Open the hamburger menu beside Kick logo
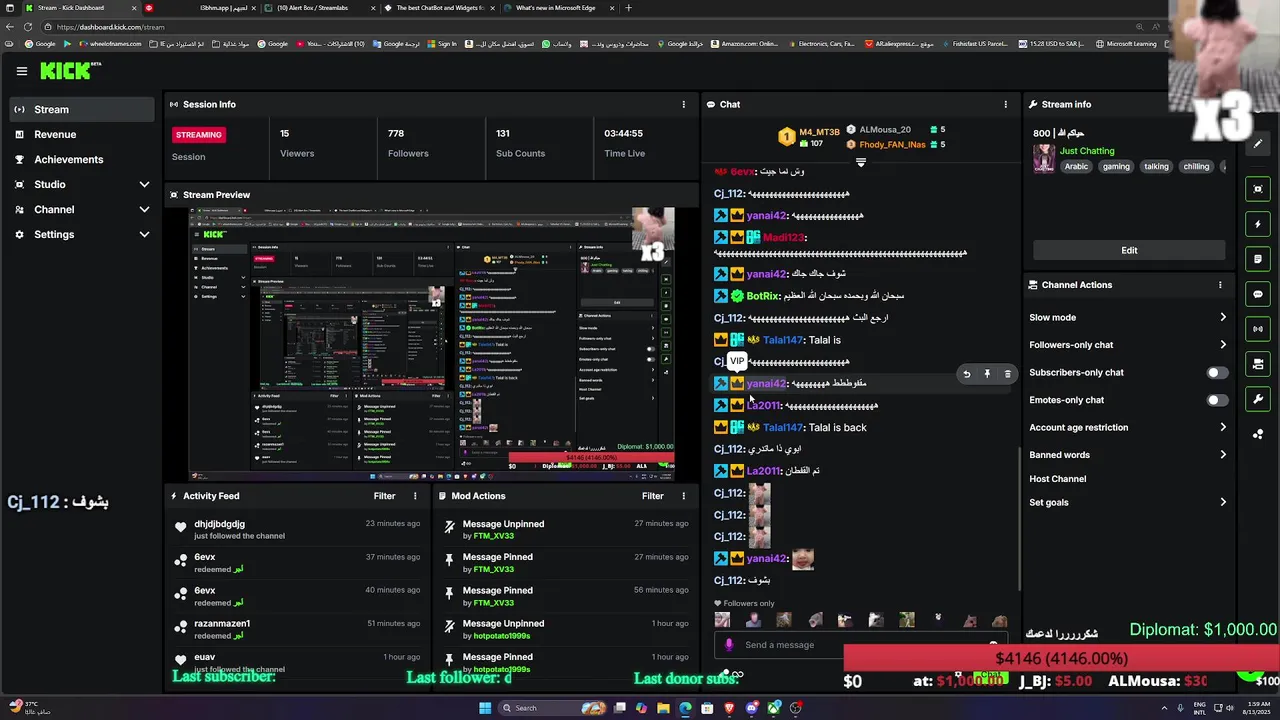 tap(21, 71)
